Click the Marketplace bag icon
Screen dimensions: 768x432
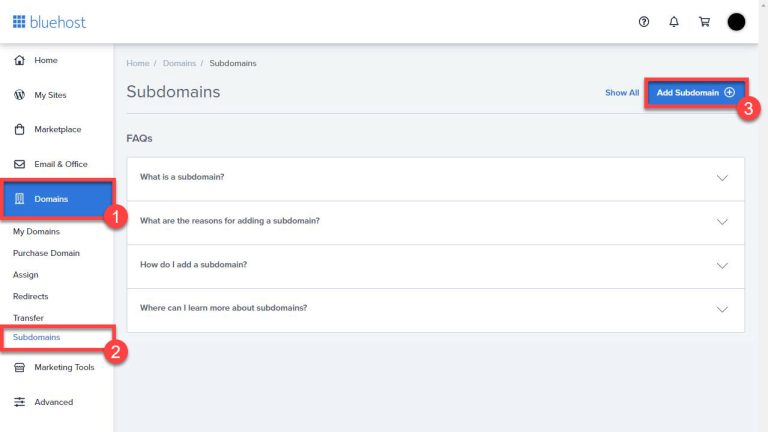click(x=19, y=129)
